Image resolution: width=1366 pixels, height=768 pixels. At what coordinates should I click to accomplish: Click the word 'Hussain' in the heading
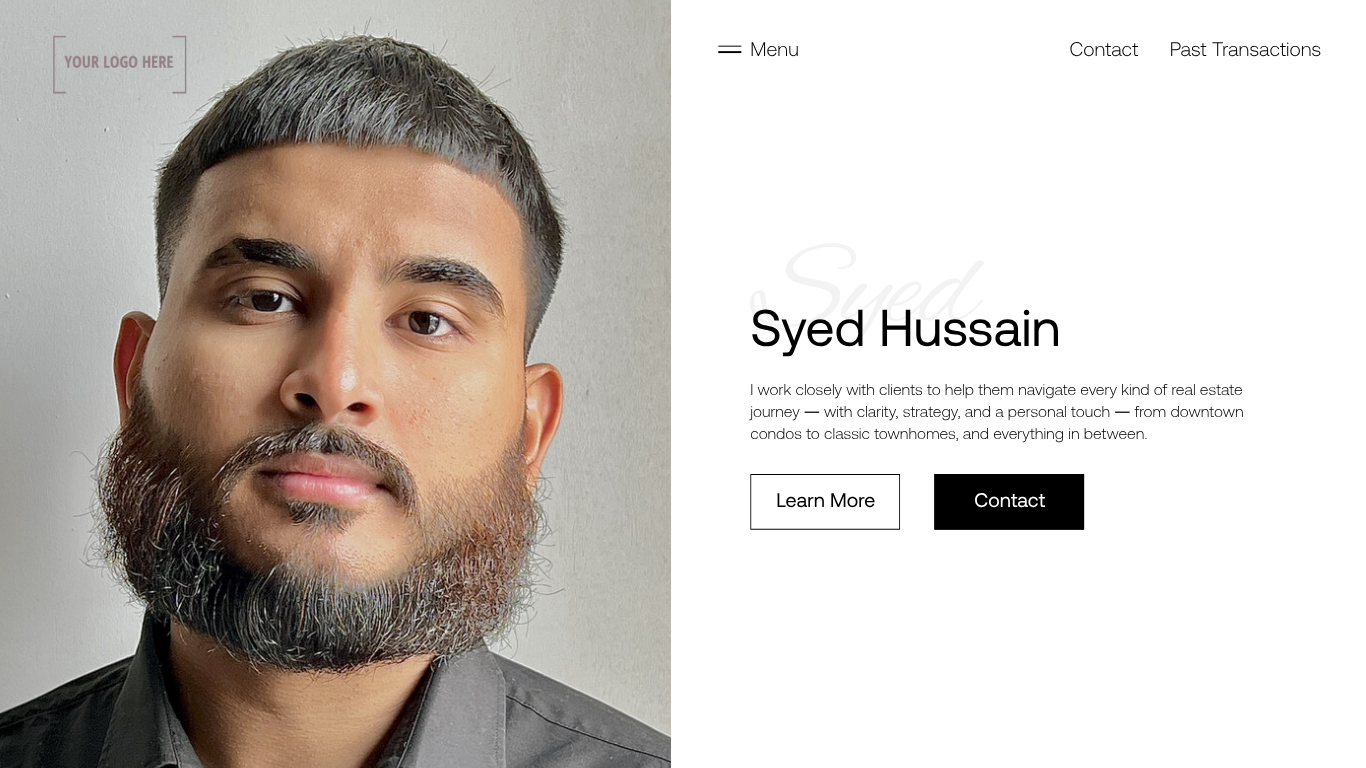(x=970, y=329)
